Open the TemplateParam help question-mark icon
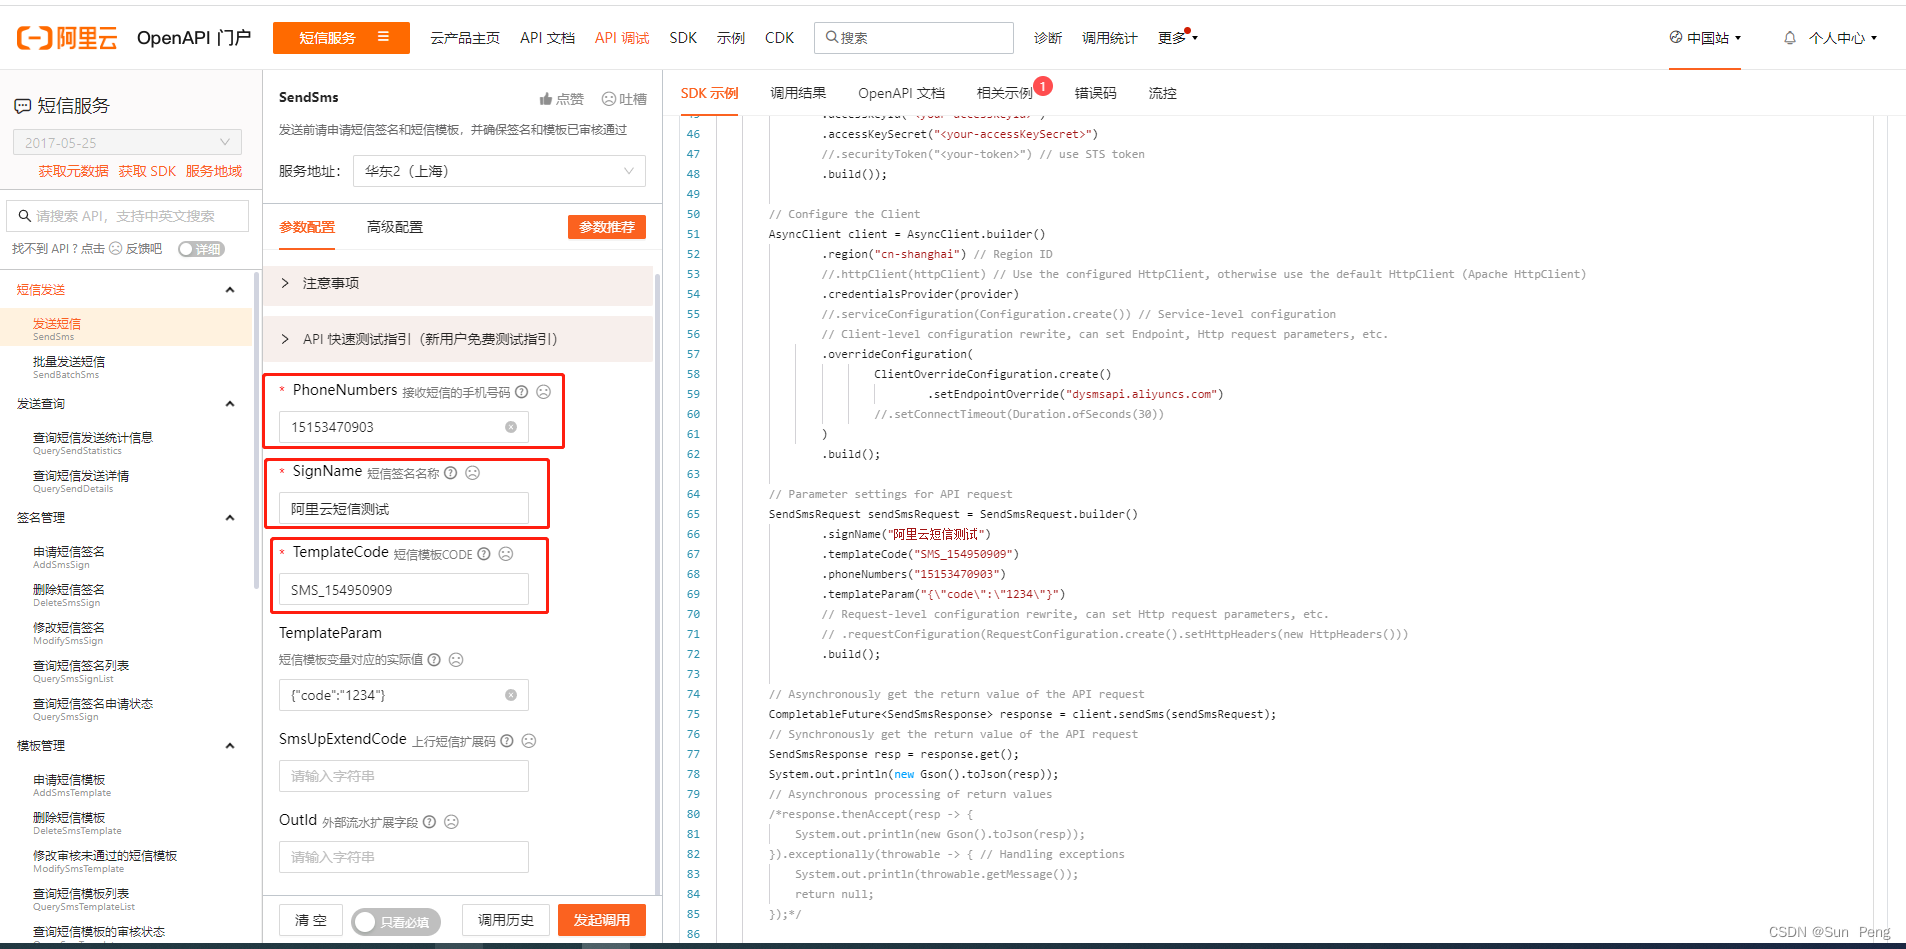 (x=434, y=660)
